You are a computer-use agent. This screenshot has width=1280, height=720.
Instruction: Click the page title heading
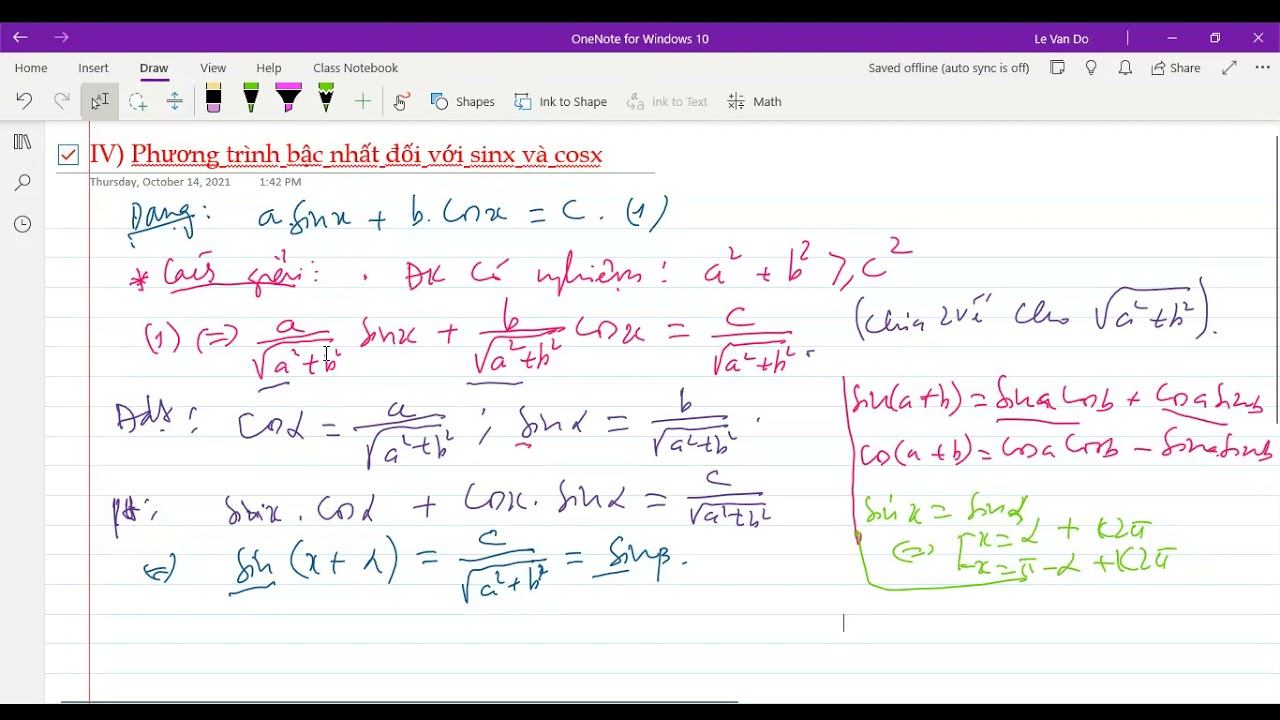pos(346,154)
